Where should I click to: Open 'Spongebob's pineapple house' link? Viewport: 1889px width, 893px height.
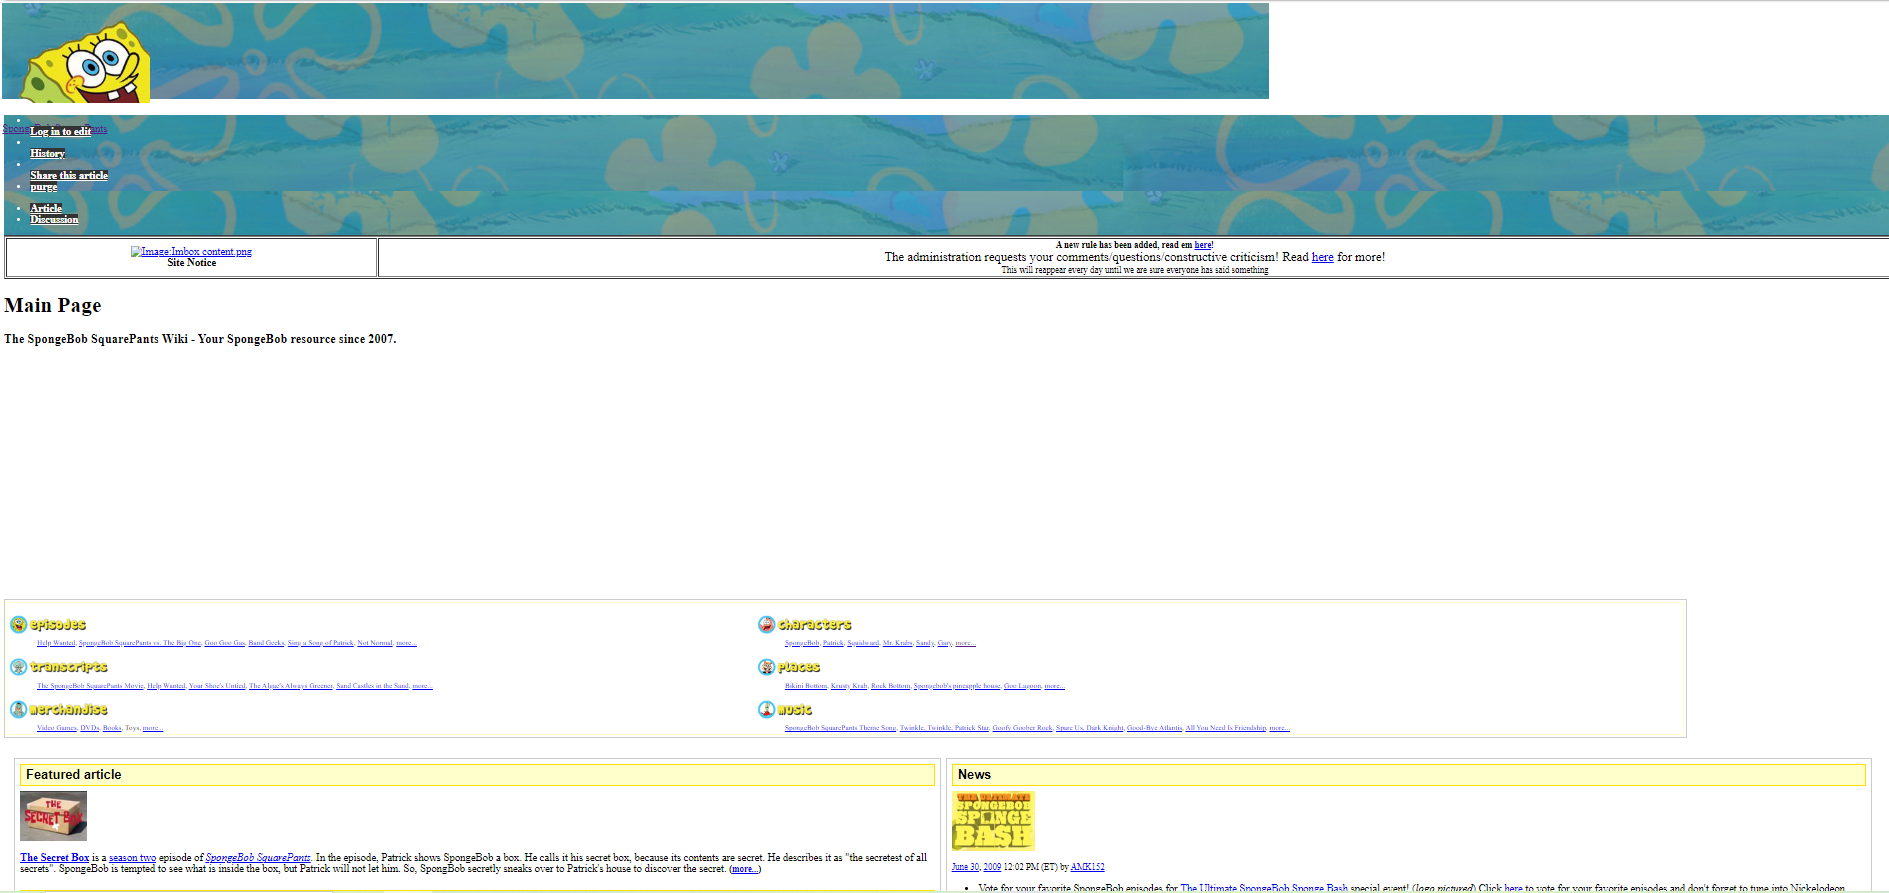(x=957, y=686)
